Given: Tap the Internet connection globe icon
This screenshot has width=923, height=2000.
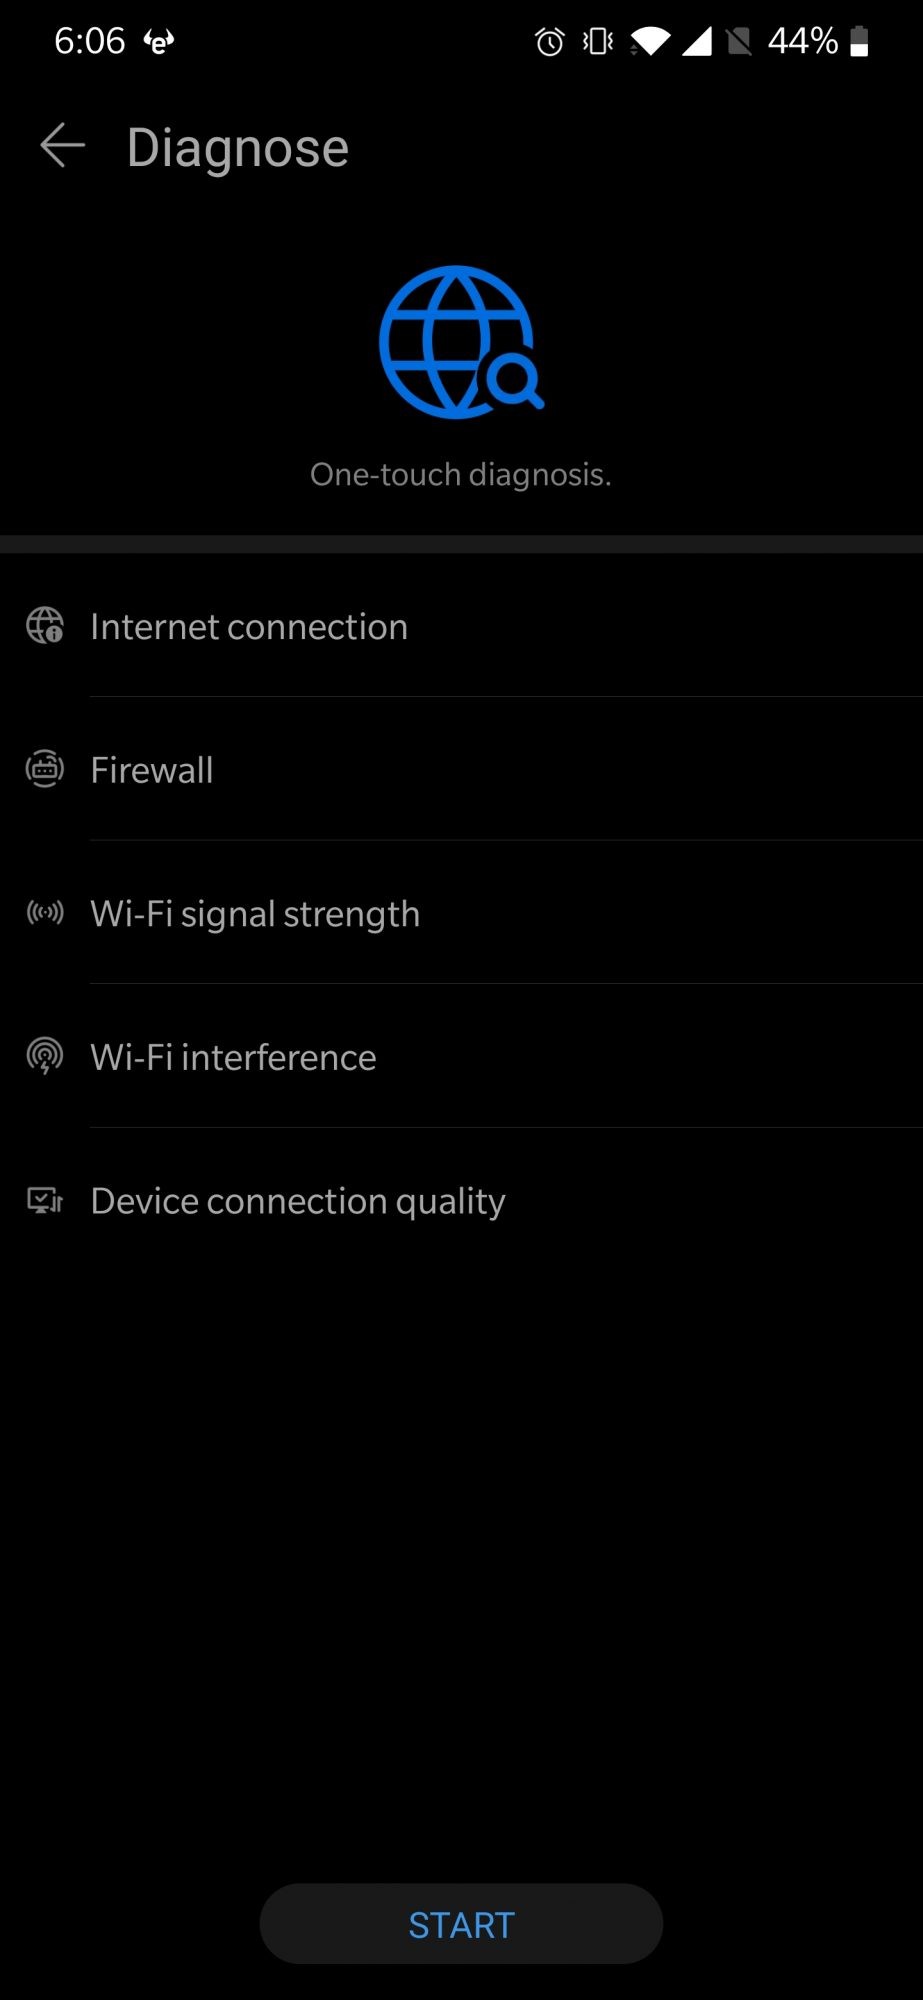Looking at the screenshot, I should tap(45, 626).
